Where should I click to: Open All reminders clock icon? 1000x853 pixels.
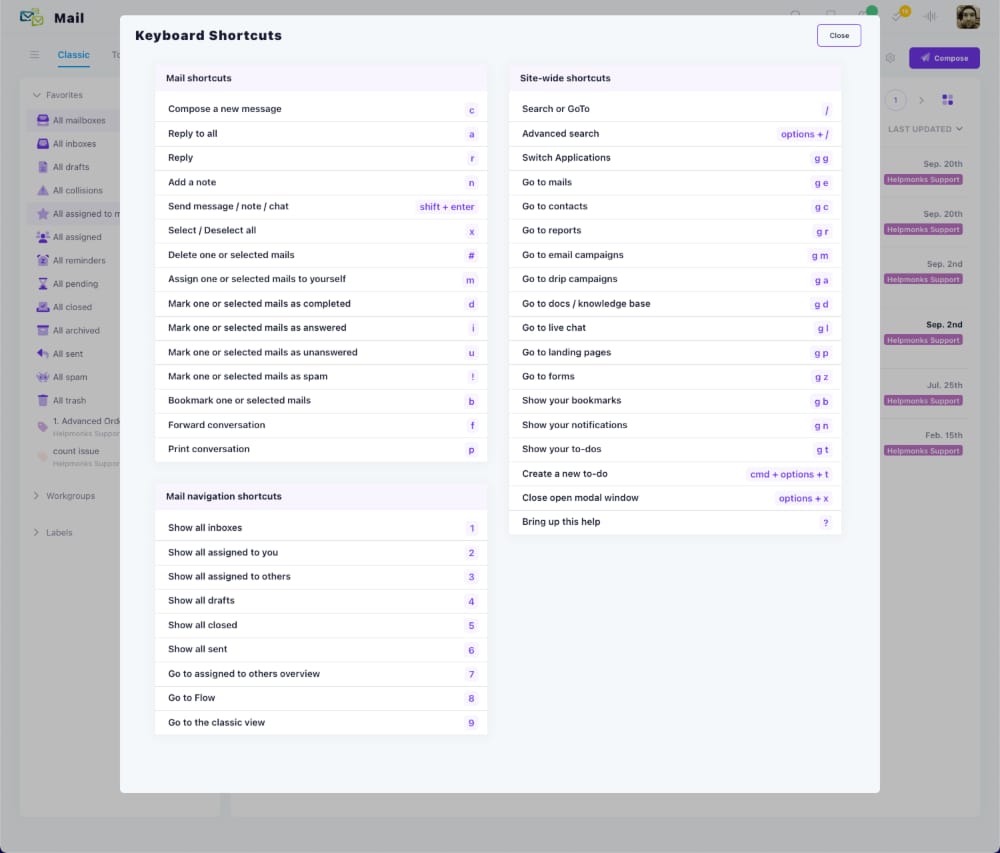point(43,260)
